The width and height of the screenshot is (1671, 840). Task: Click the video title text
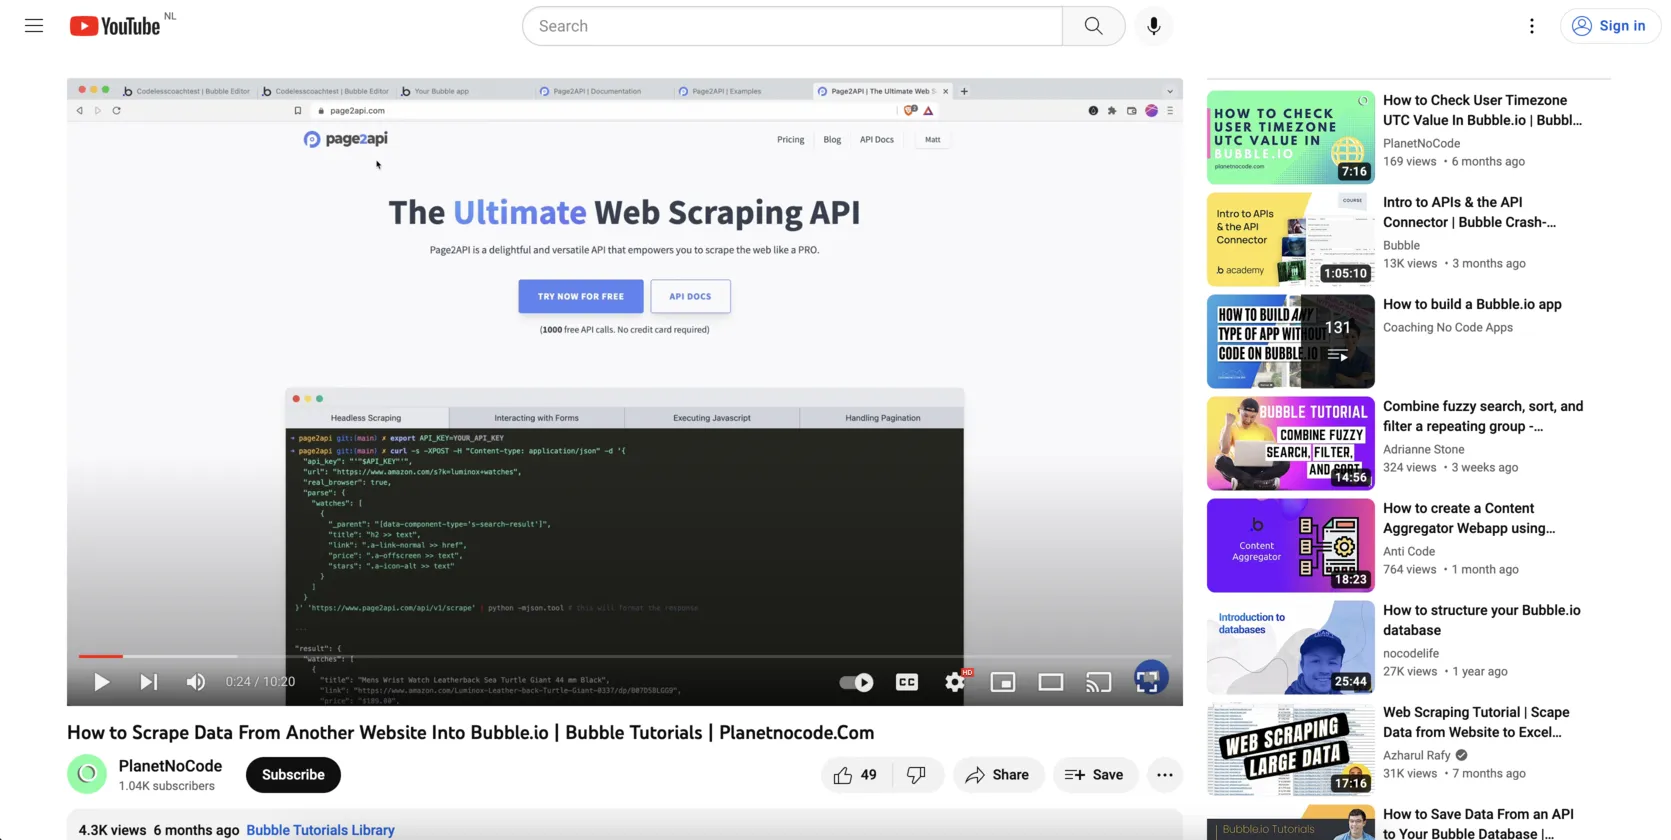[470, 732]
